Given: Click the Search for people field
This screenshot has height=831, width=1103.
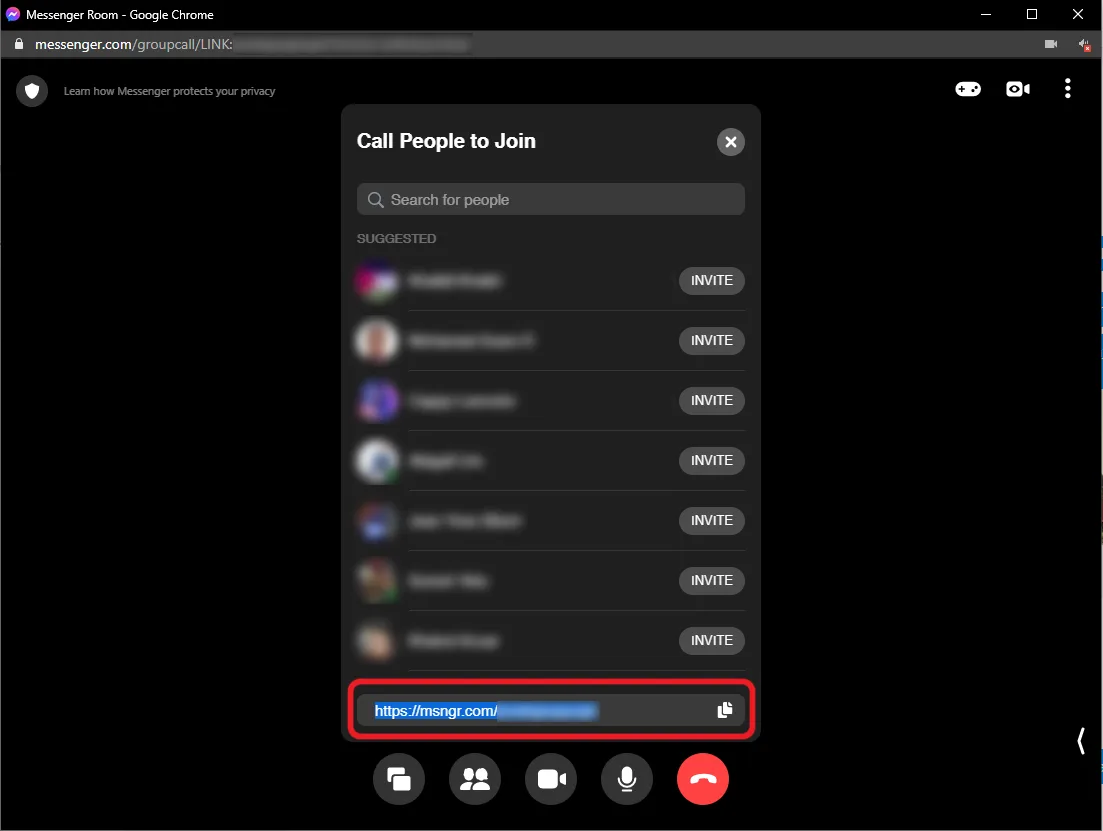Looking at the screenshot, I should coord(550,200).
